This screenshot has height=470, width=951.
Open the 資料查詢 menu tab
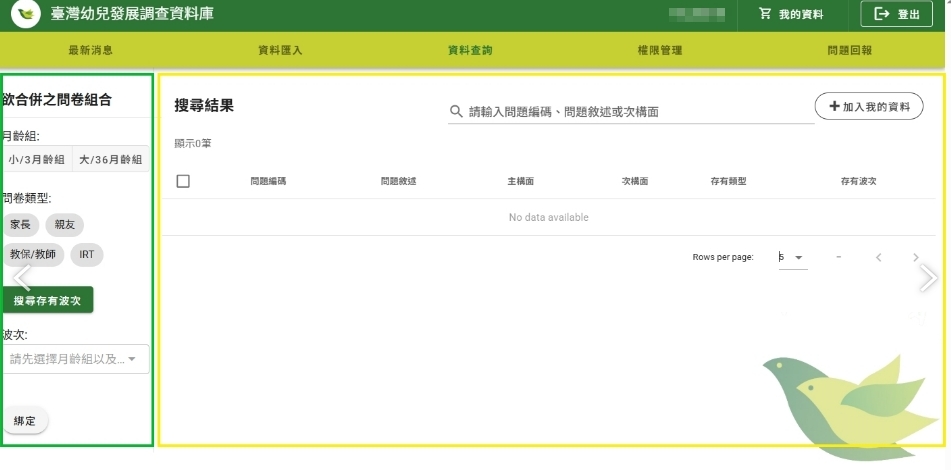[470, 50]
